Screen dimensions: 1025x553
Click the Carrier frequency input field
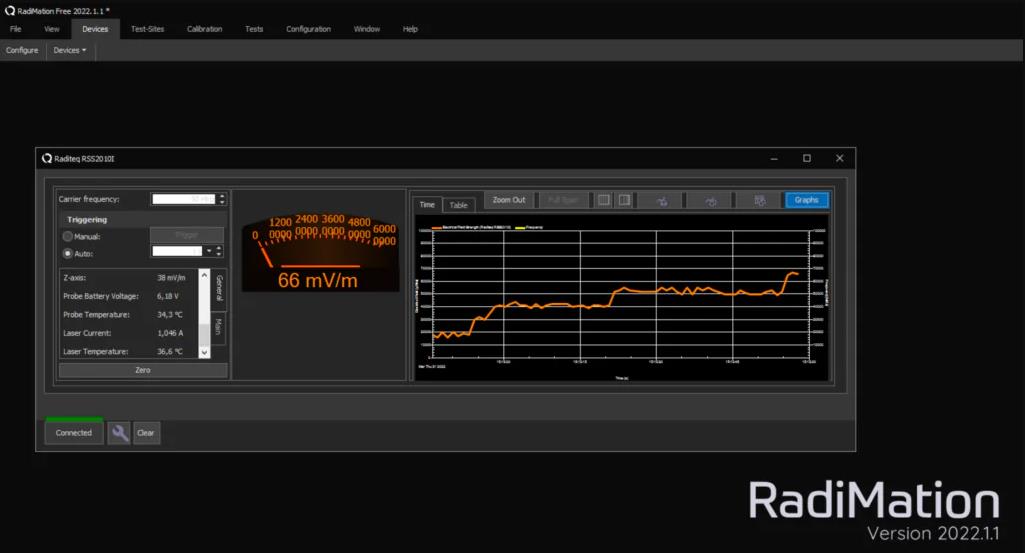(x=183, y=199)
